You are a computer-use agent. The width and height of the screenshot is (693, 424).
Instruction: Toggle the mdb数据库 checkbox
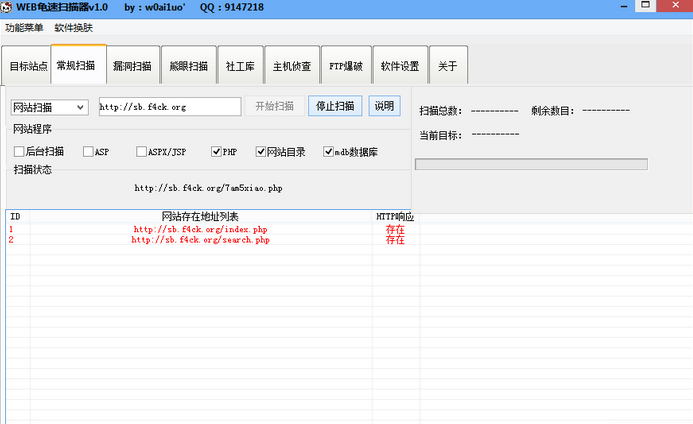coord(328,152)
